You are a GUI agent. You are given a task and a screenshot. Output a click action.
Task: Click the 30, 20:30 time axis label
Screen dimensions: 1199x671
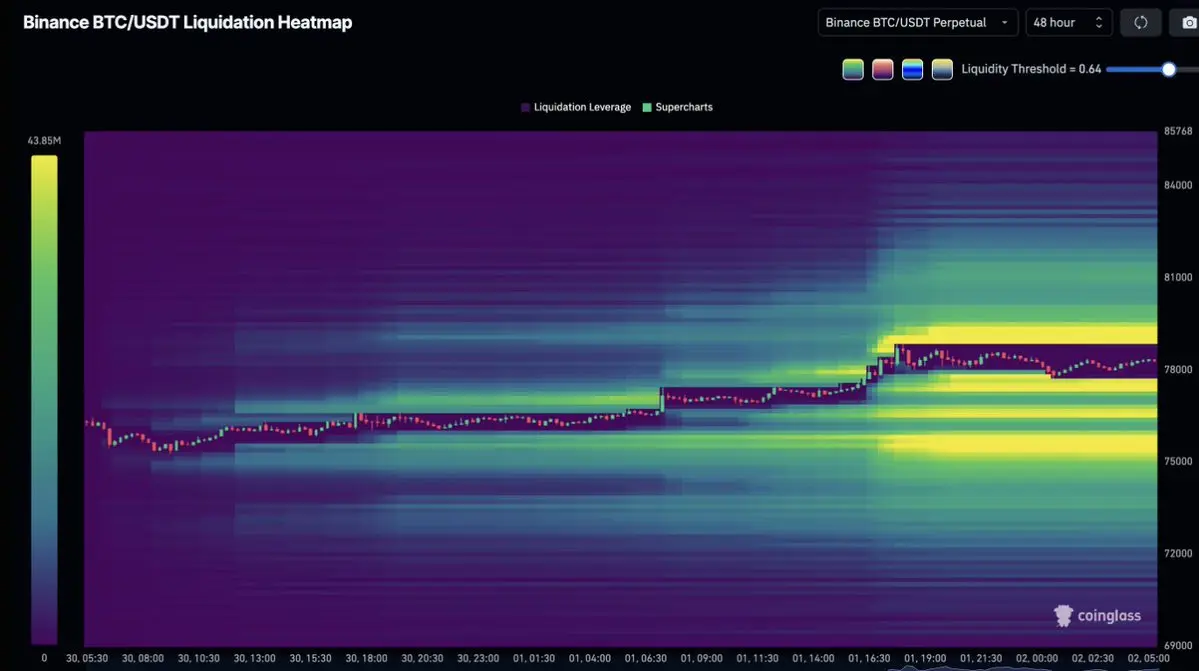click(421, 658)
